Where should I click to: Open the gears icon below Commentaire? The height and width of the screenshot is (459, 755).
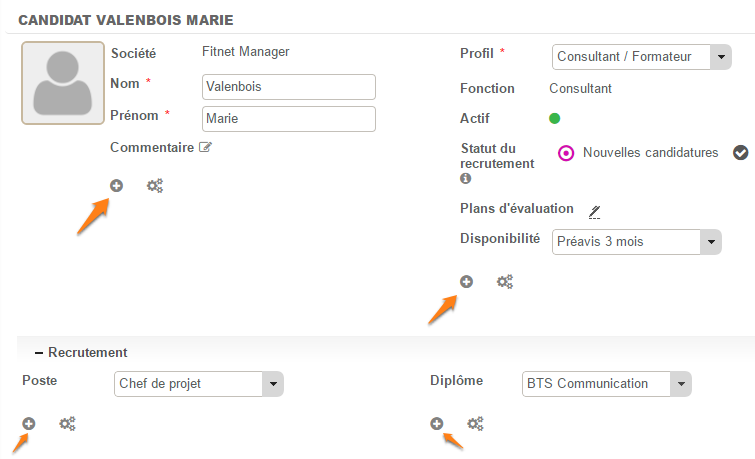click(x=155, y=185)
